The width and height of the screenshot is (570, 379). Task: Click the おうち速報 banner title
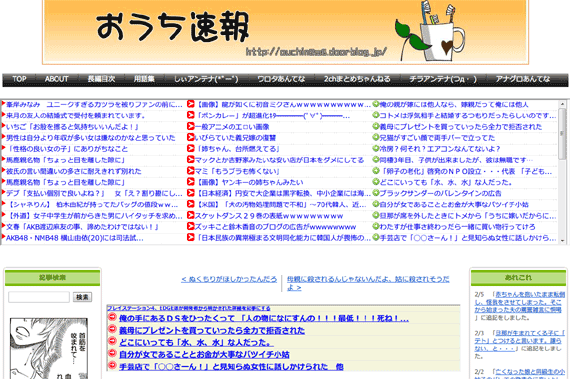(173, 27)
